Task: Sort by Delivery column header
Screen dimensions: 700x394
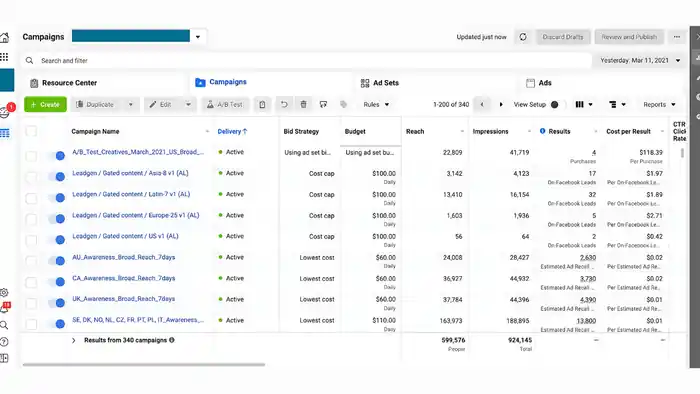Action: [232, 131]
